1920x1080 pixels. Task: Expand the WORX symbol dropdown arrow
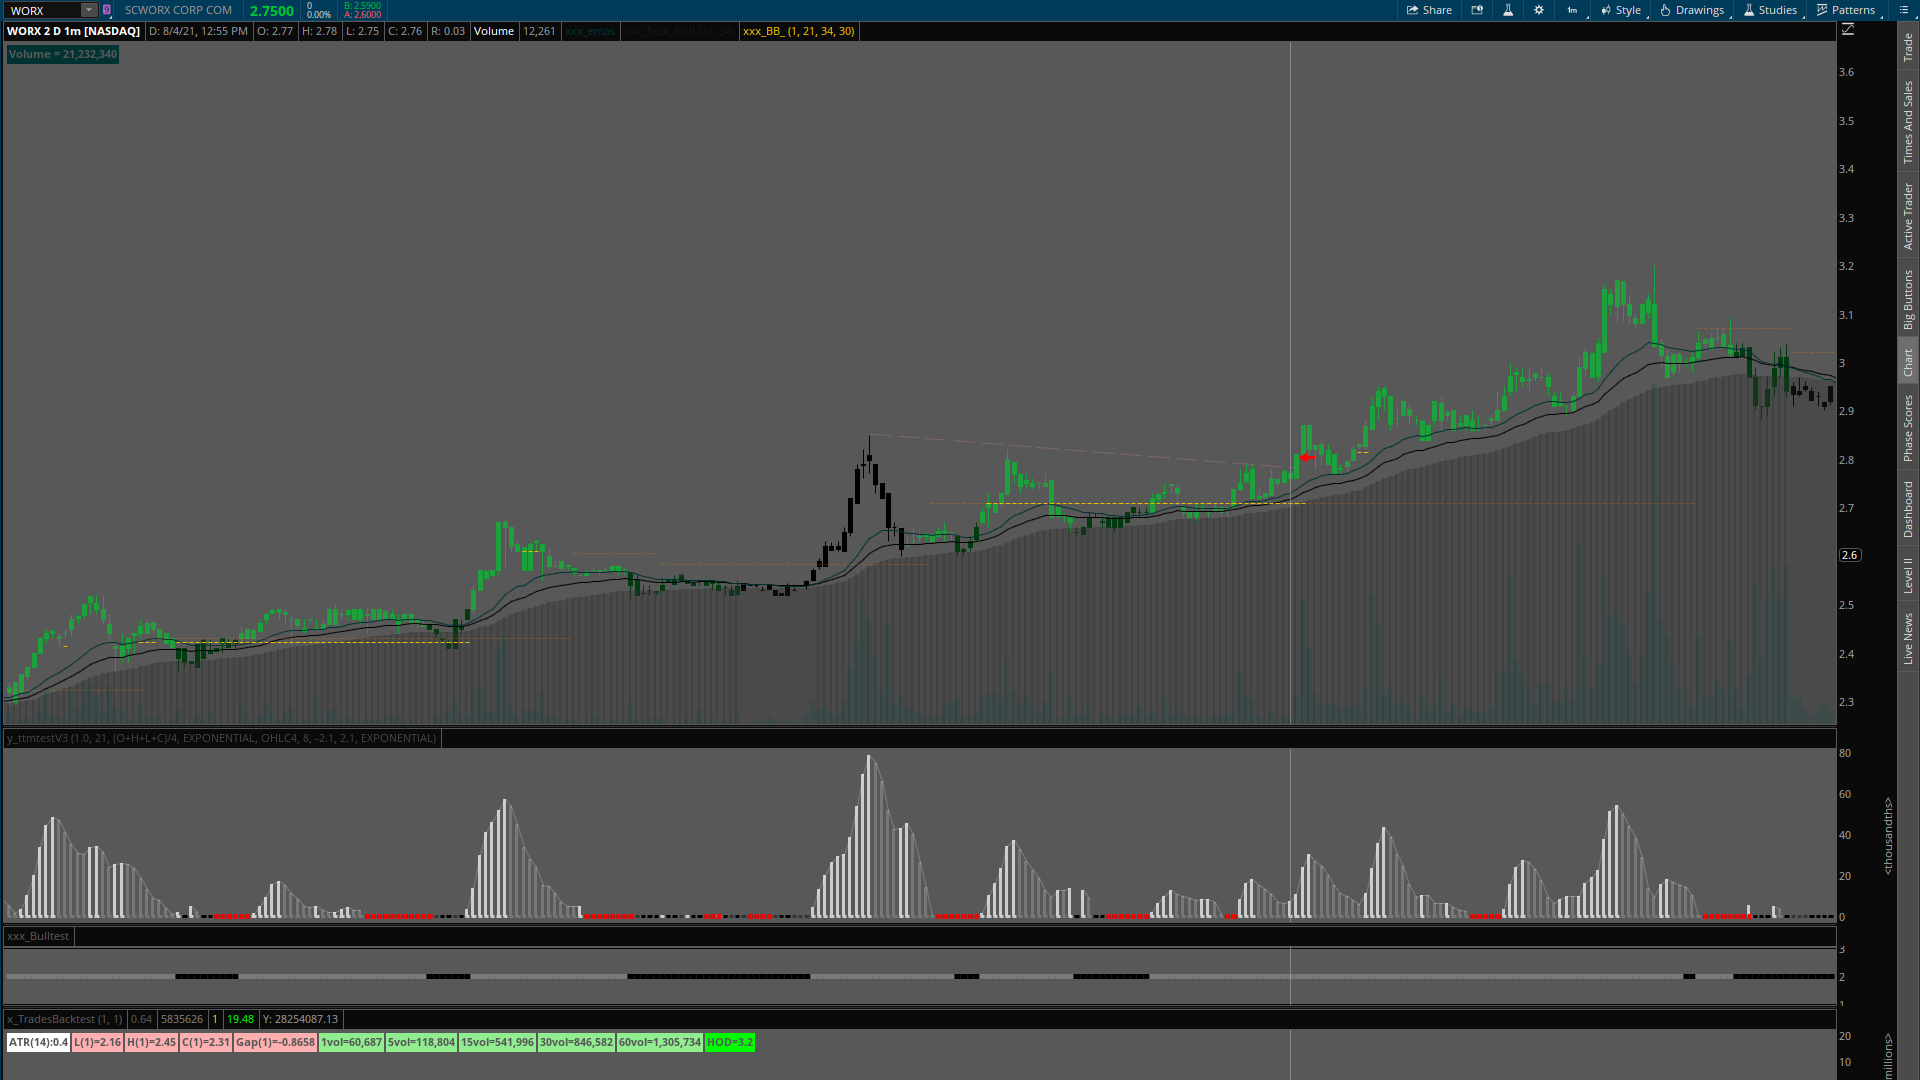point(88,10)
